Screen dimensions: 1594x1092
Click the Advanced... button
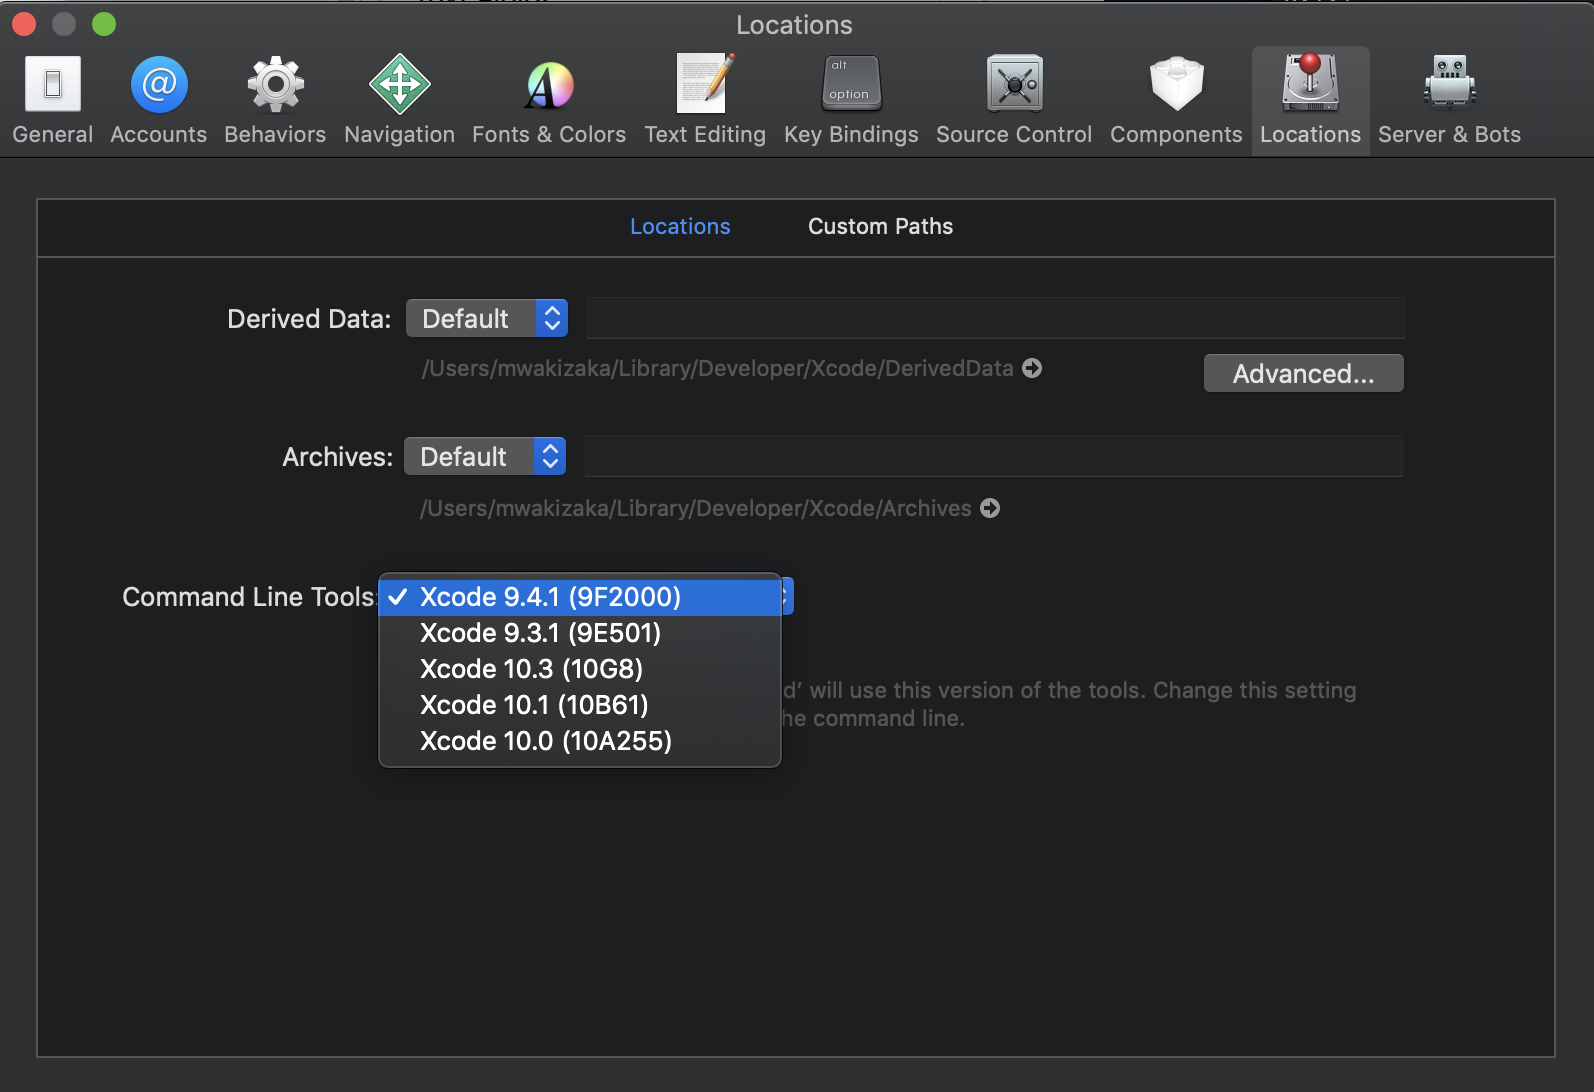(x=1303, y=373)
